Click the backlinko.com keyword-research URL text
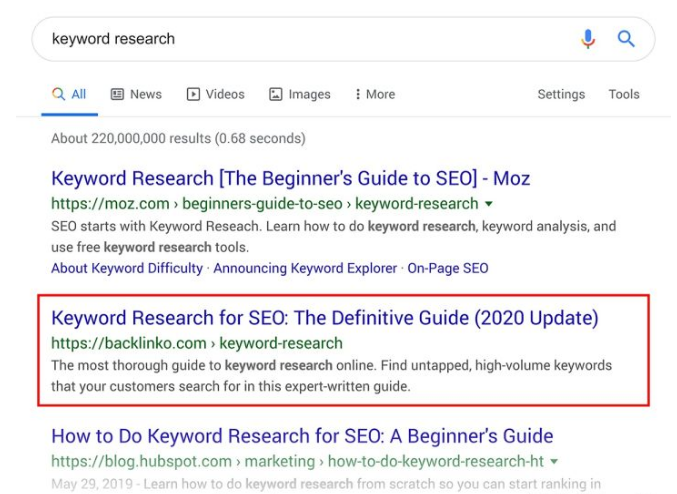Image resolution: width=677 pixels, height=494 pixels. coord(197,343)
